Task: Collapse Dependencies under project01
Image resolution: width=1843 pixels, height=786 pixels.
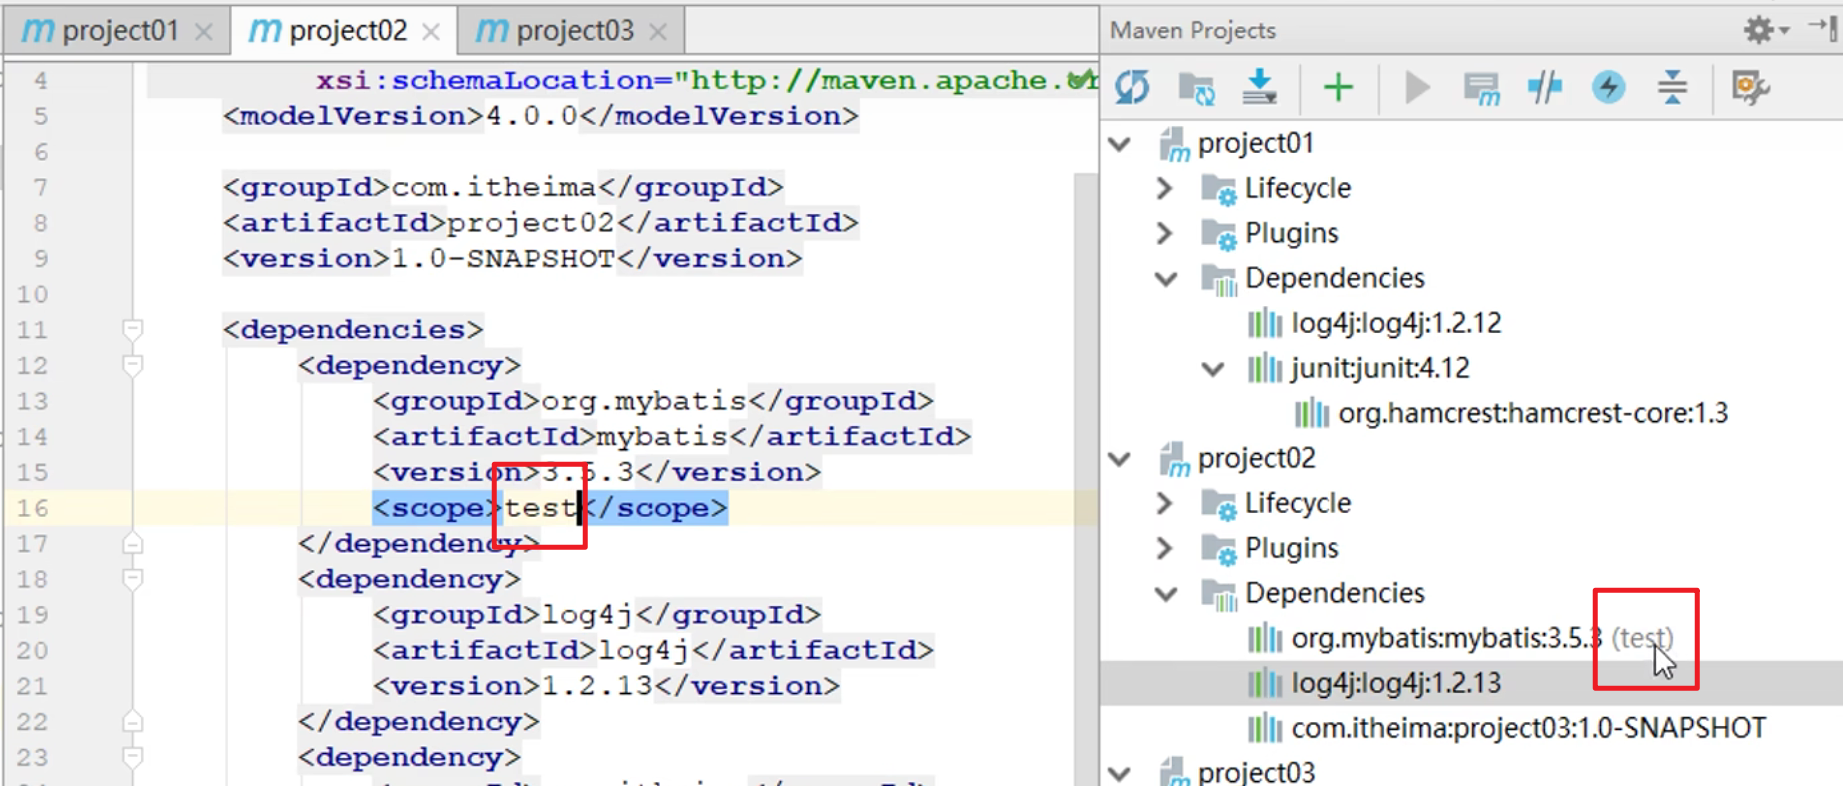Action: (x=1166, y=279)
